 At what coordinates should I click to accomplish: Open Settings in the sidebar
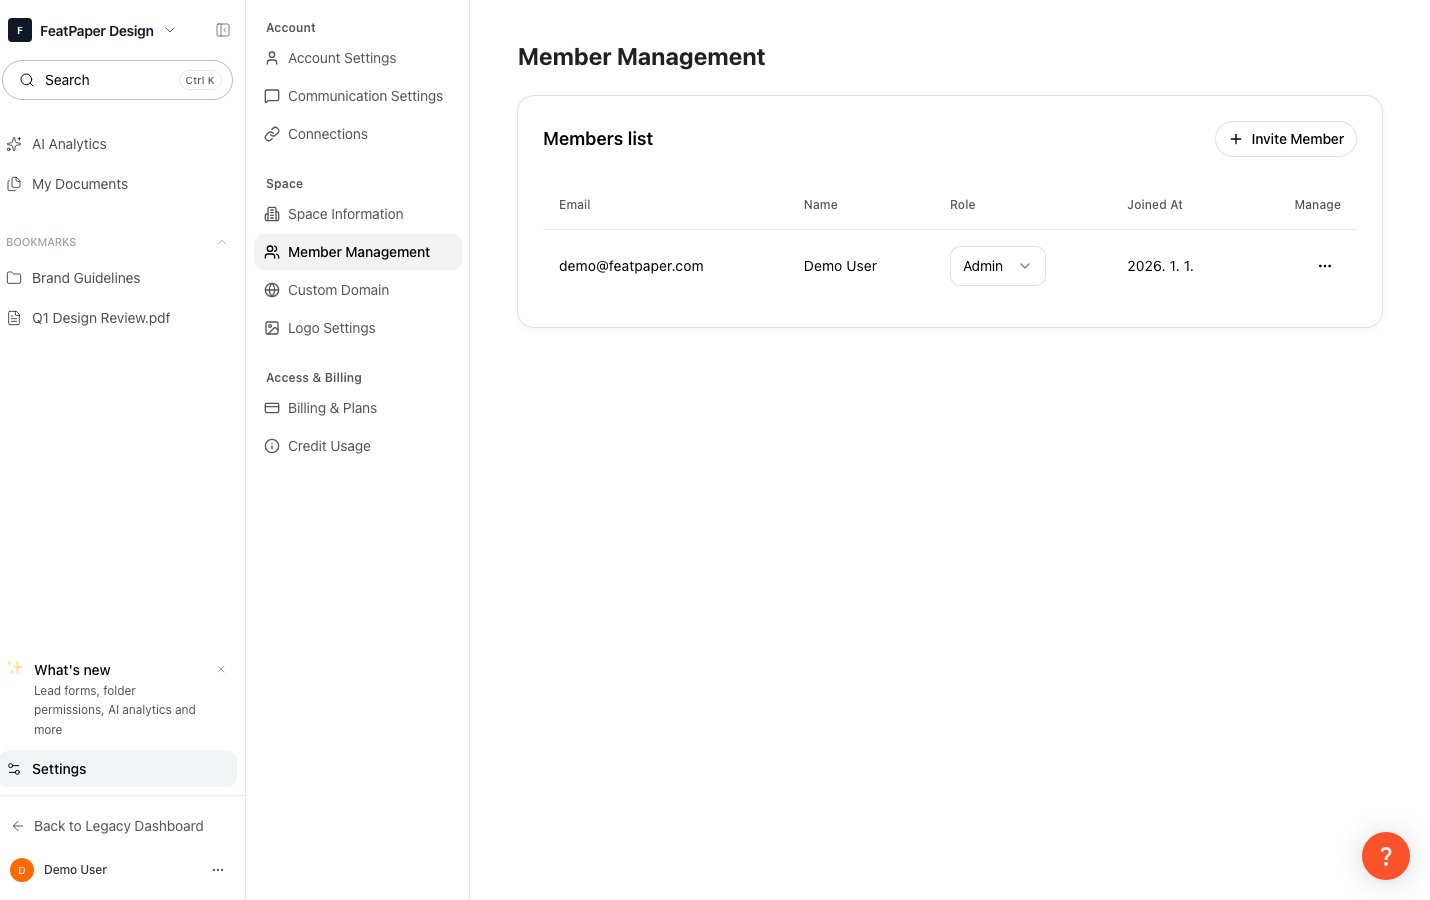click(118, 769)
